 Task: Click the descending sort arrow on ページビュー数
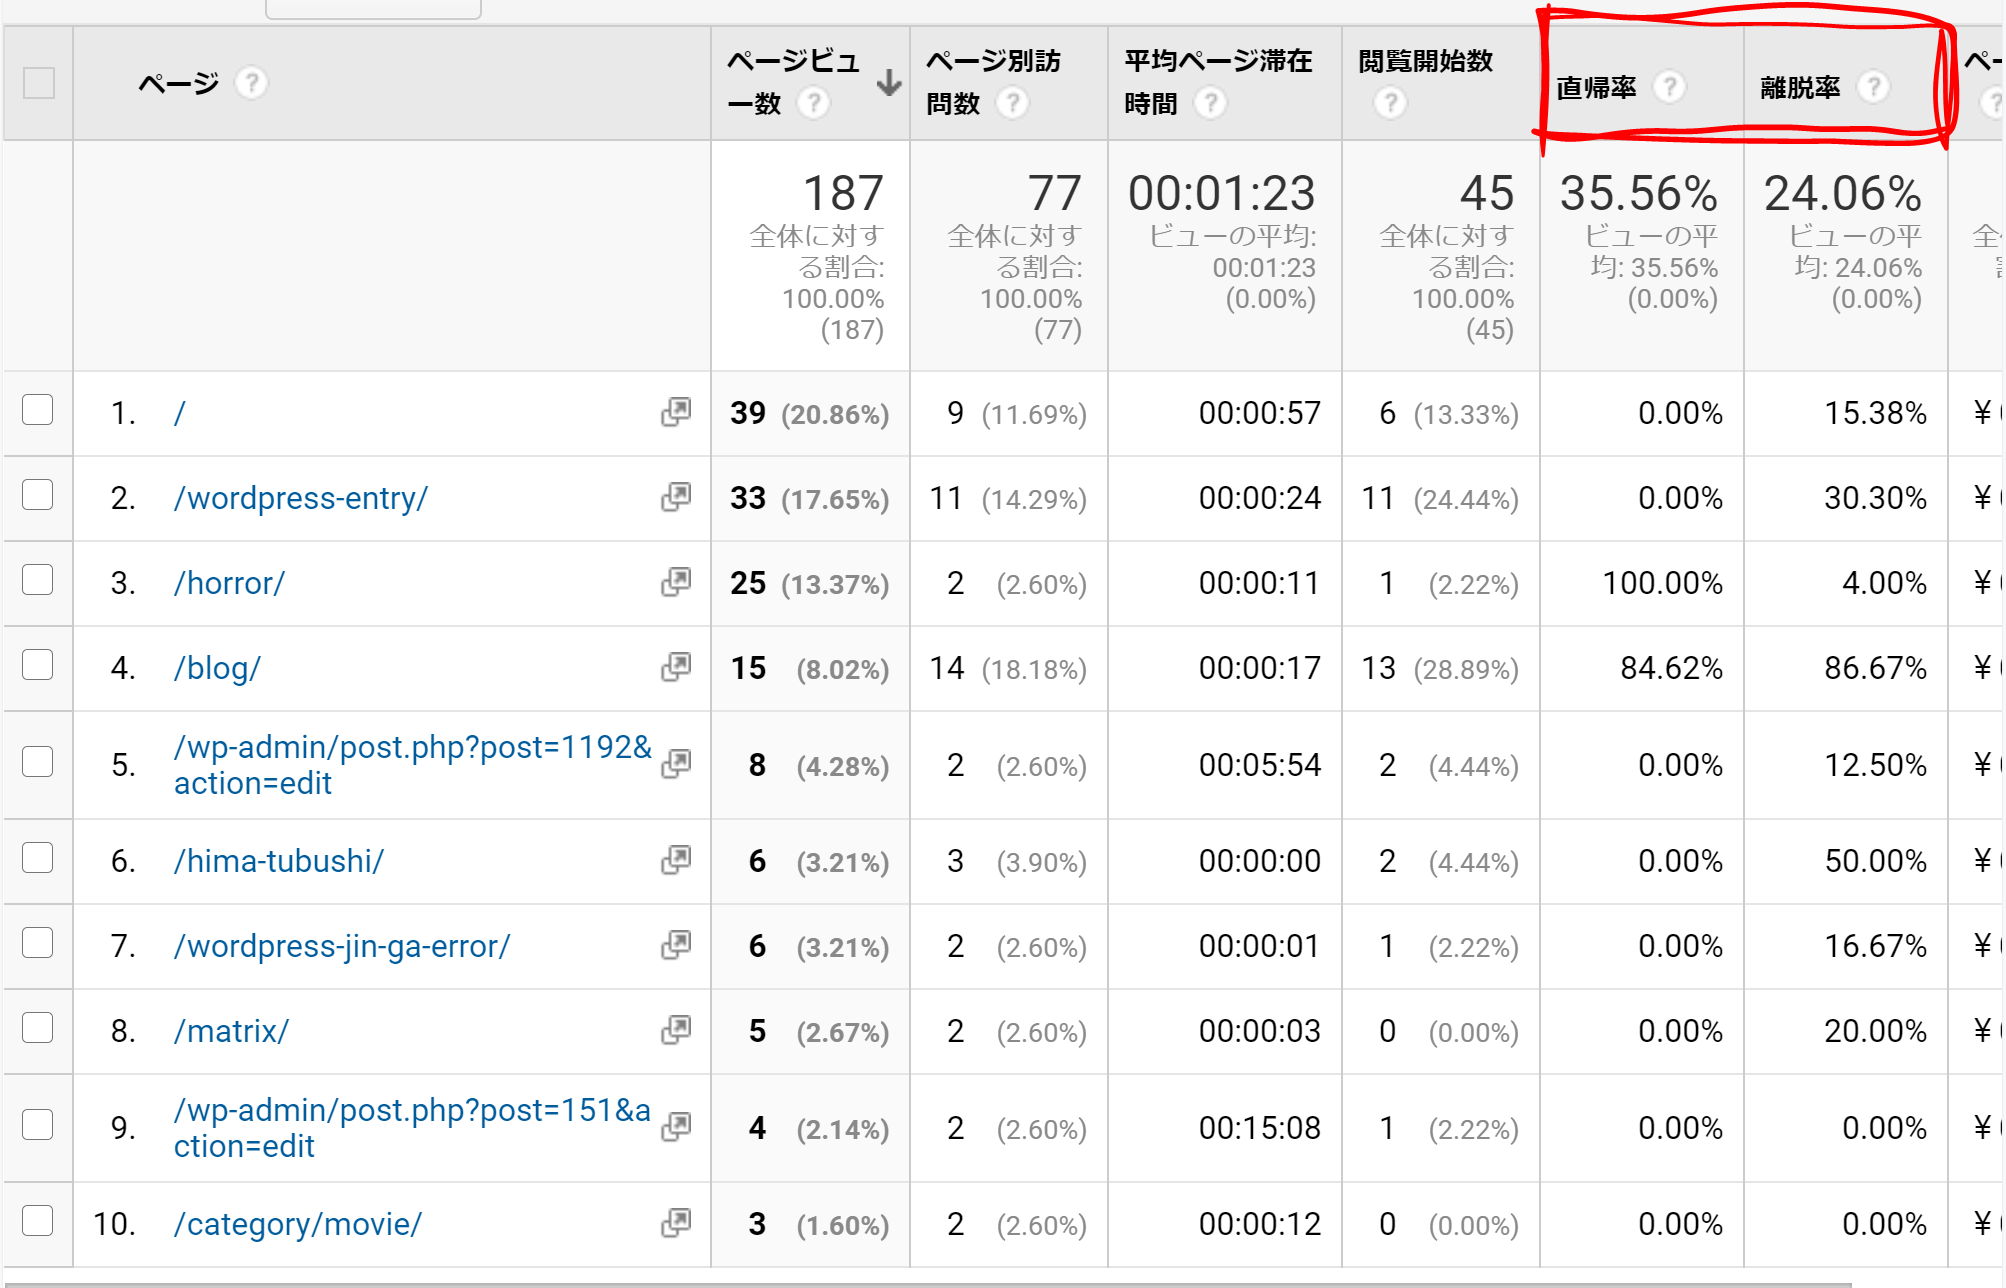(x=889, y=83)
